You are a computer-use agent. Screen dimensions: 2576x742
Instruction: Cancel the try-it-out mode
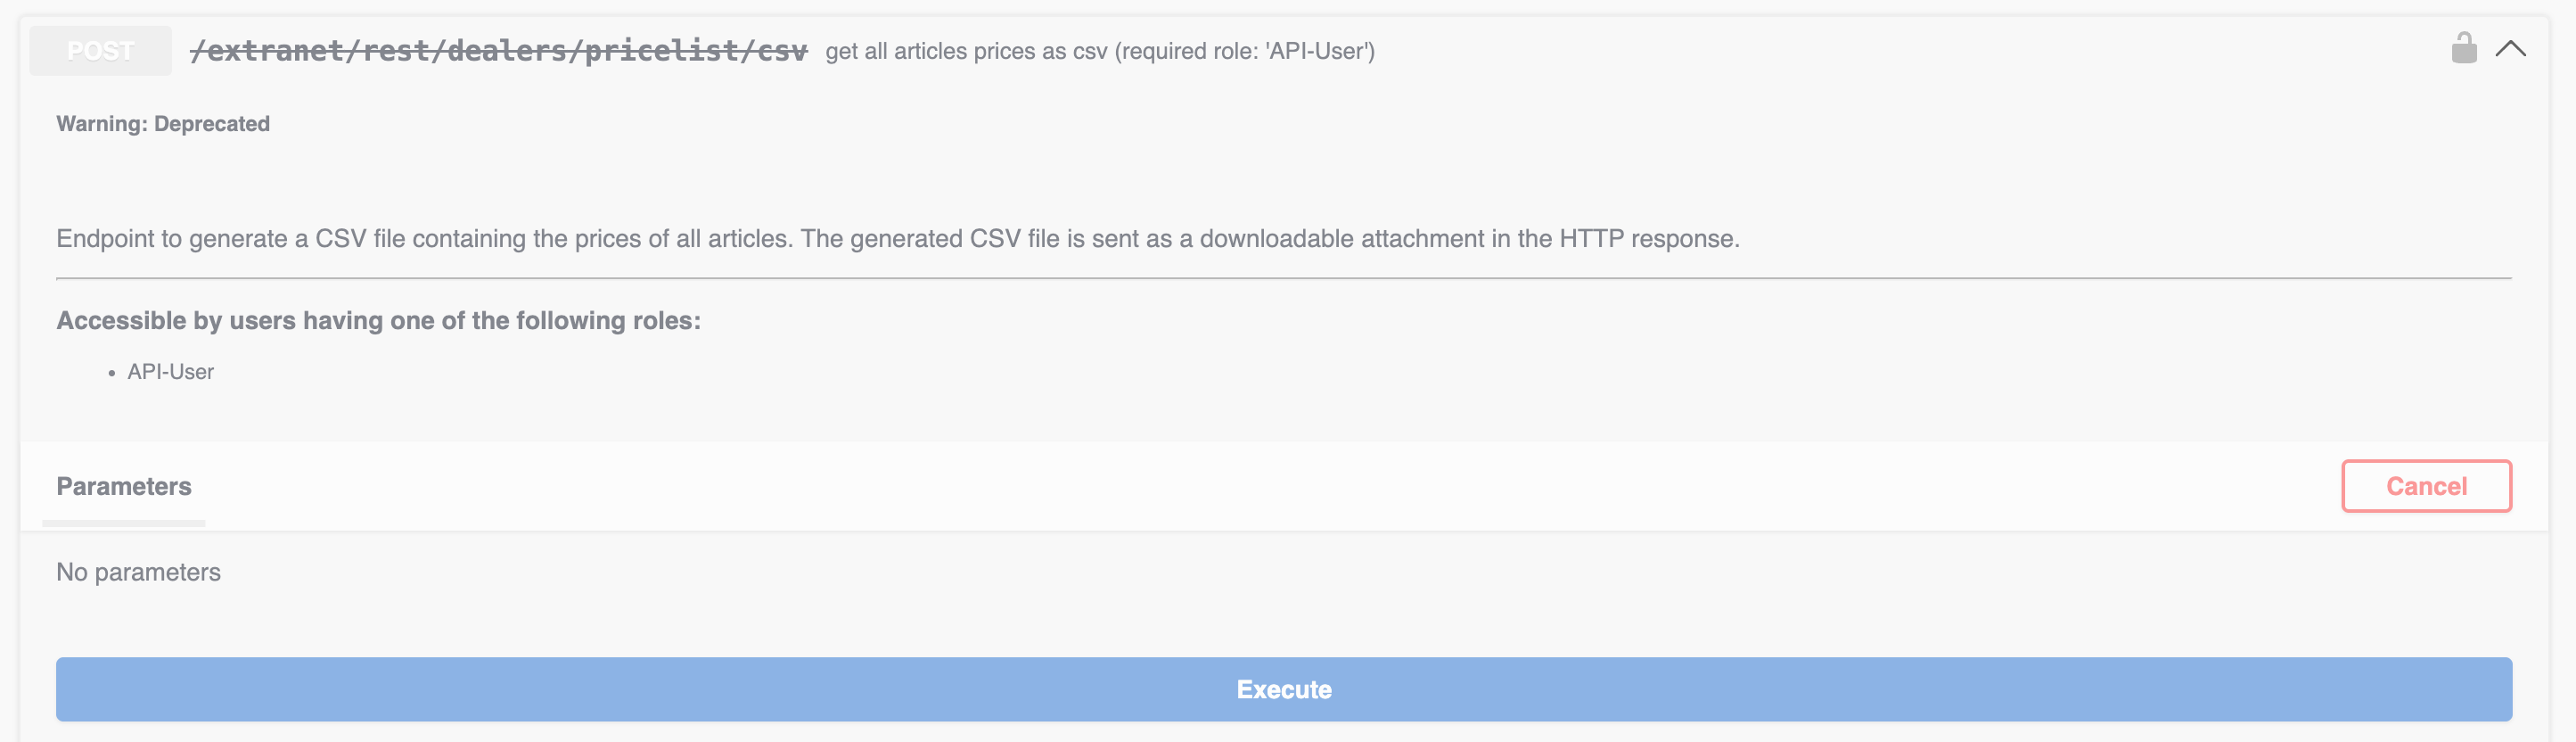click(x=2425, y=486)
